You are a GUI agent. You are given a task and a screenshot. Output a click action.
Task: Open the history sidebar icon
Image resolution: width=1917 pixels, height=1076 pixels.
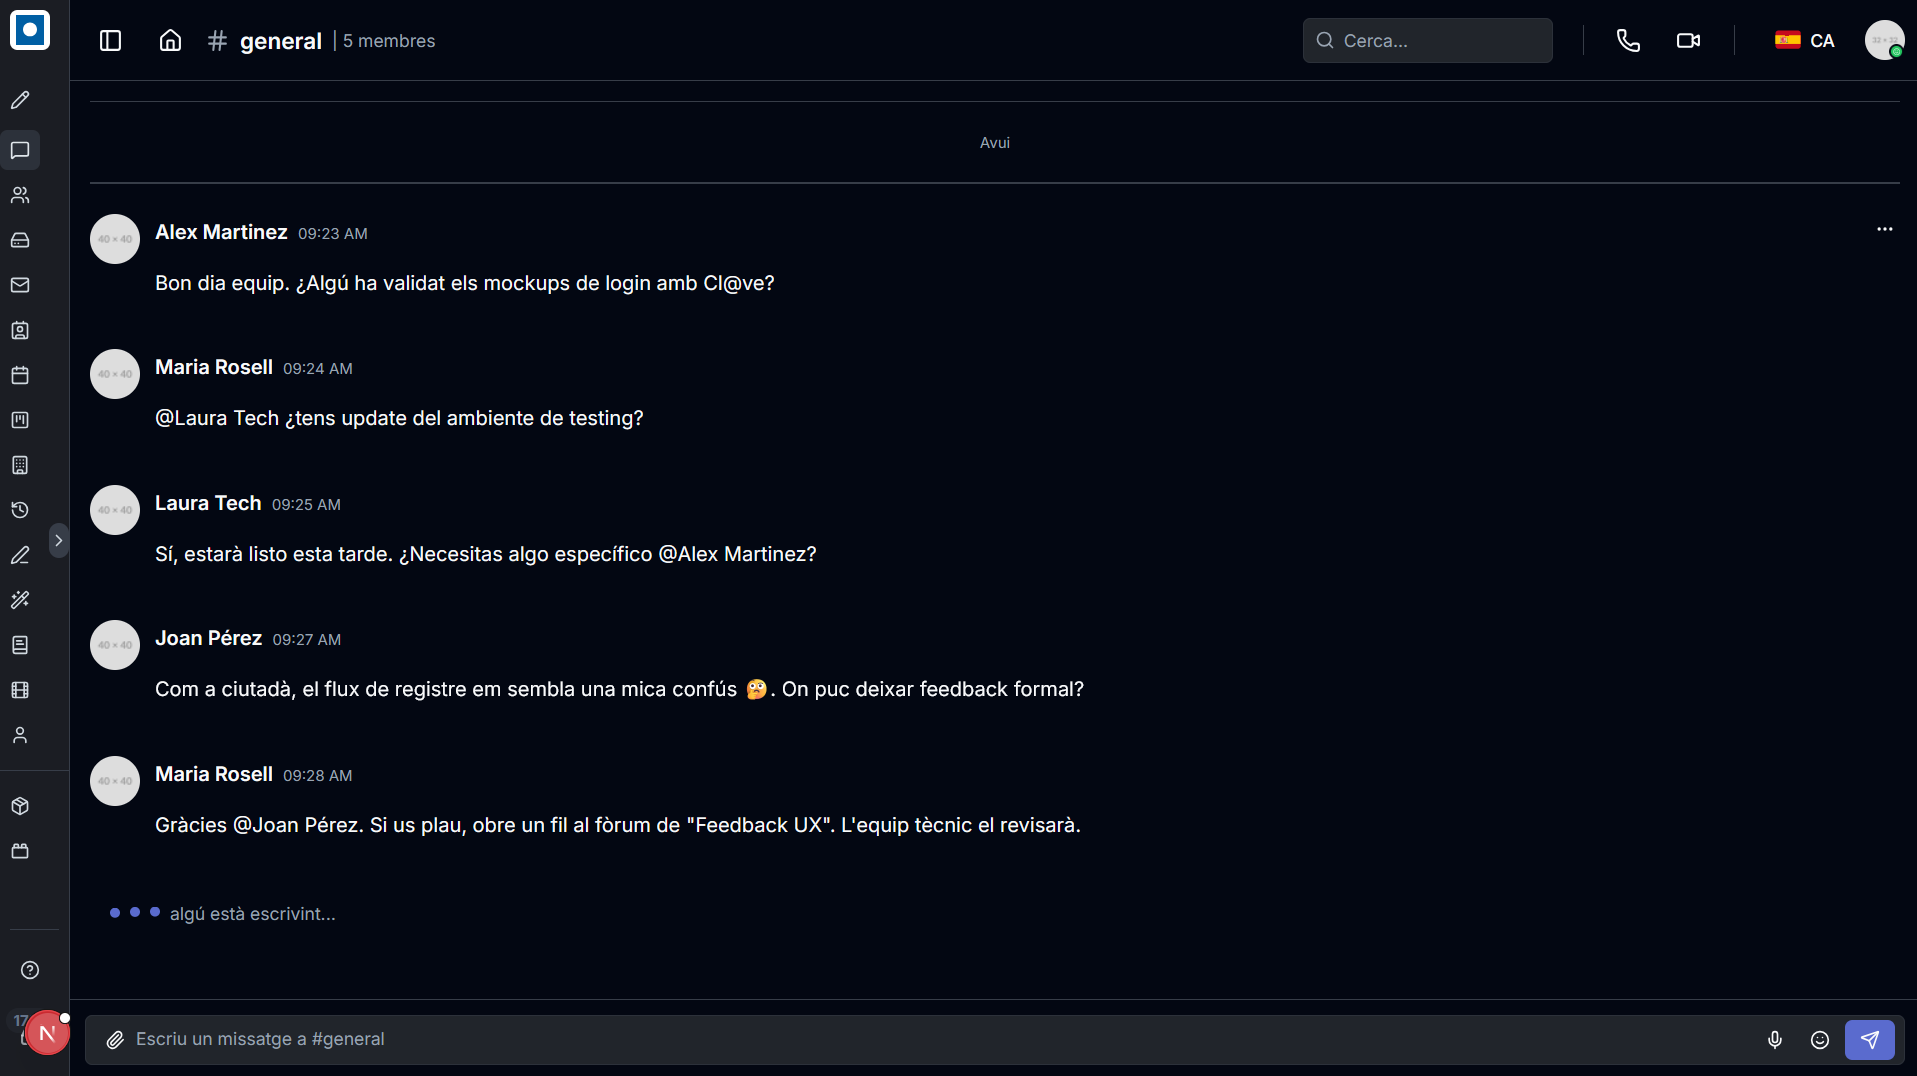click(20, 510)
